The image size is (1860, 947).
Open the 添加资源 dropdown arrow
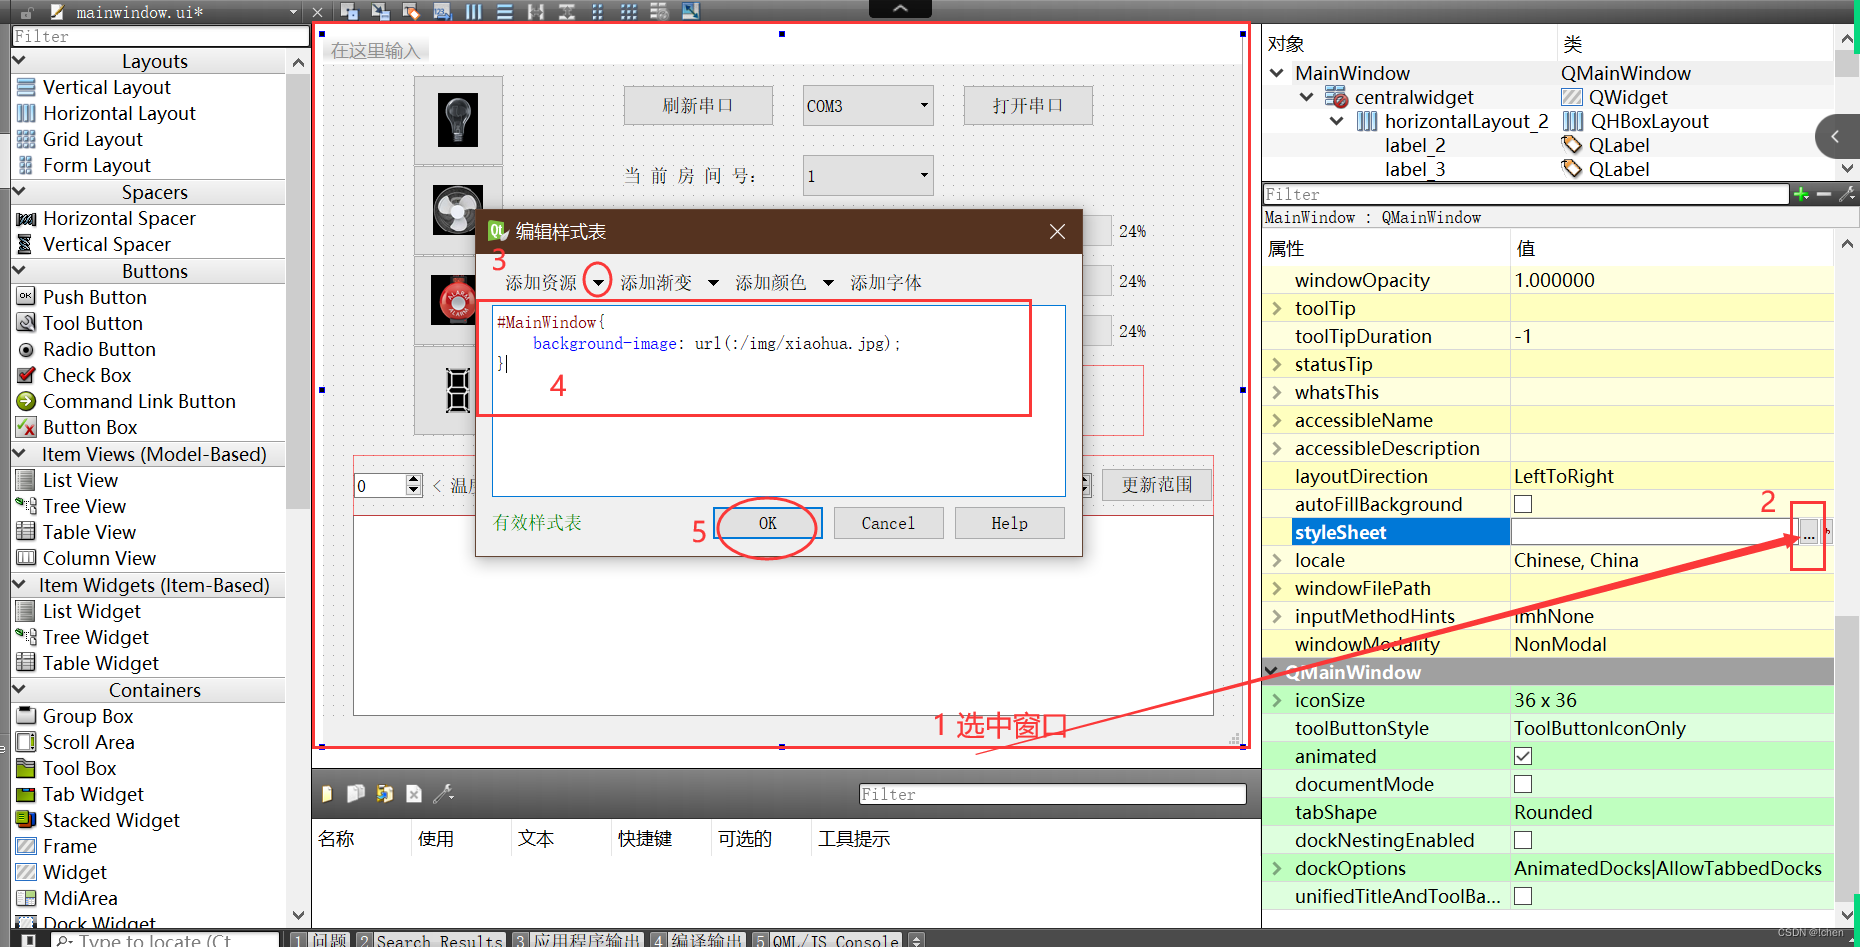pyautogui.click(x=598, y=283)
